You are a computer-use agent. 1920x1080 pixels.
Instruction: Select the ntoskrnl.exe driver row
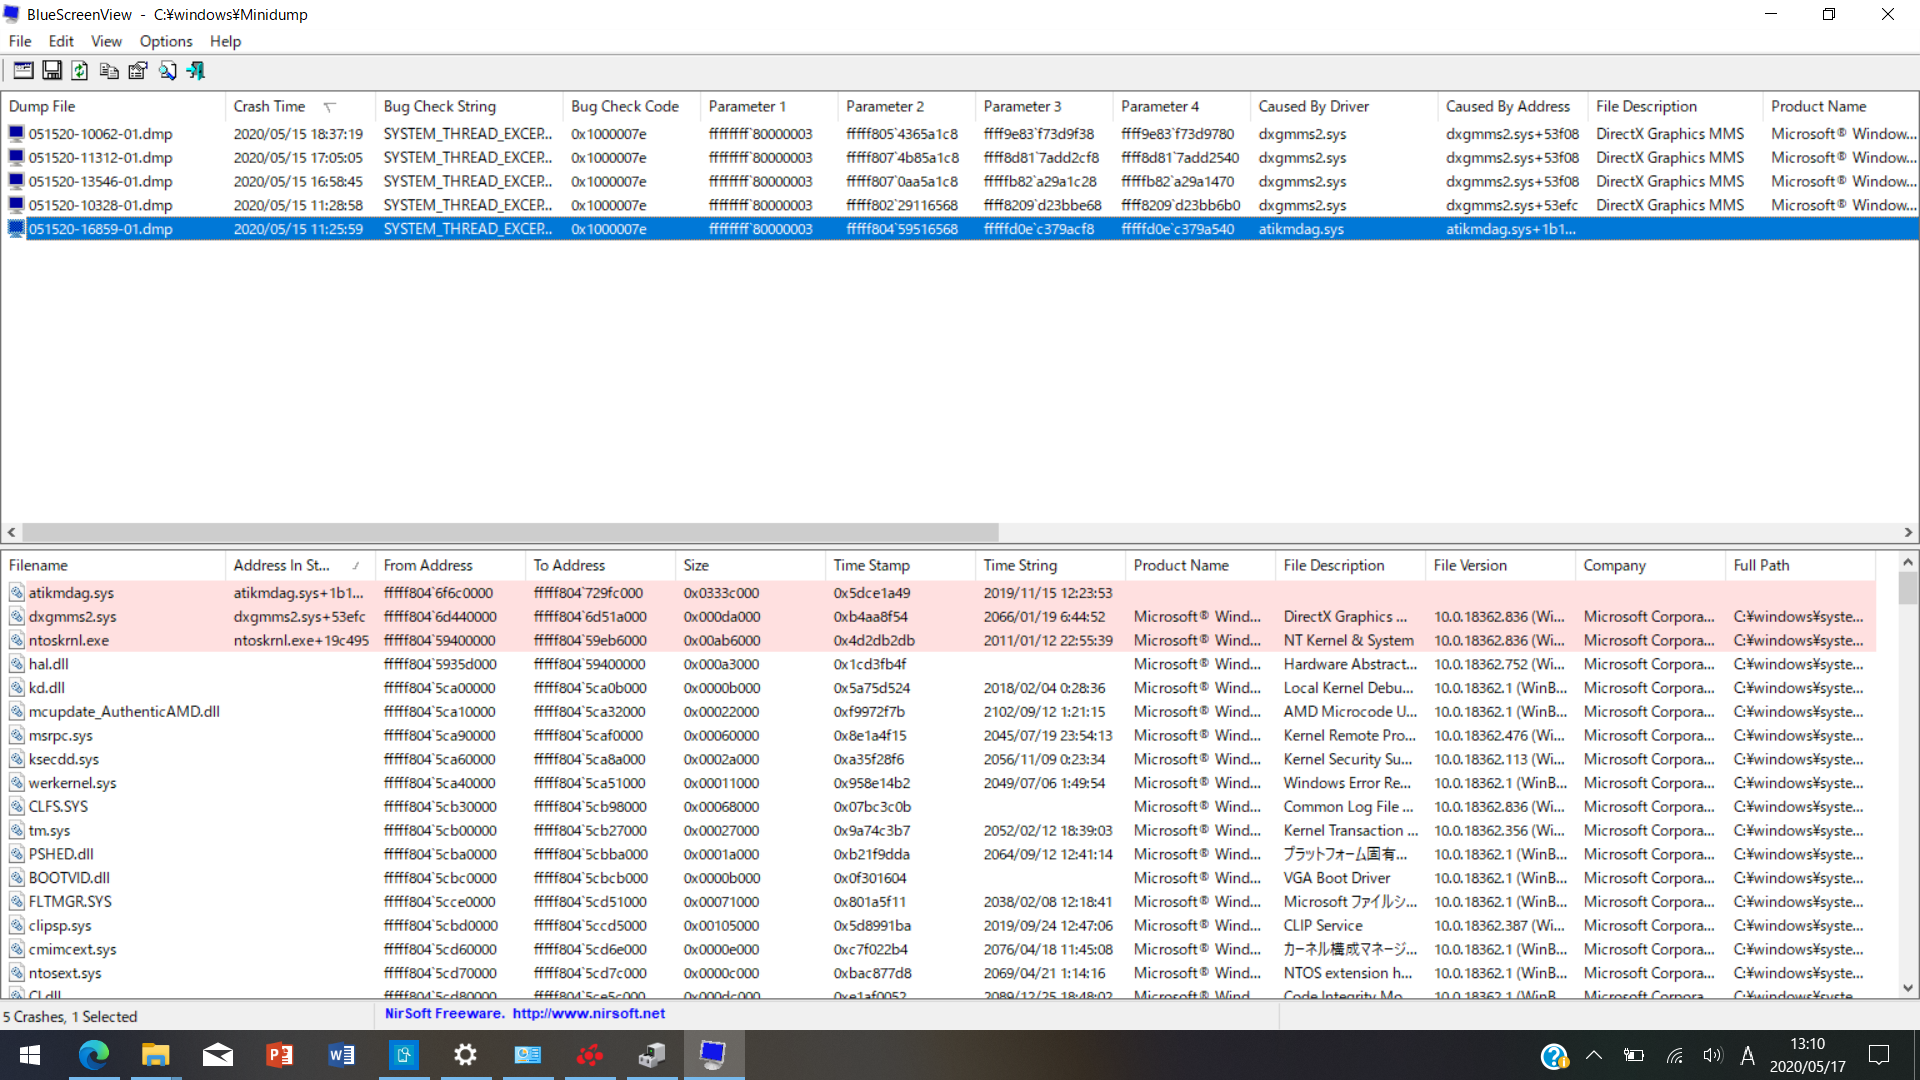coord(938,641)
